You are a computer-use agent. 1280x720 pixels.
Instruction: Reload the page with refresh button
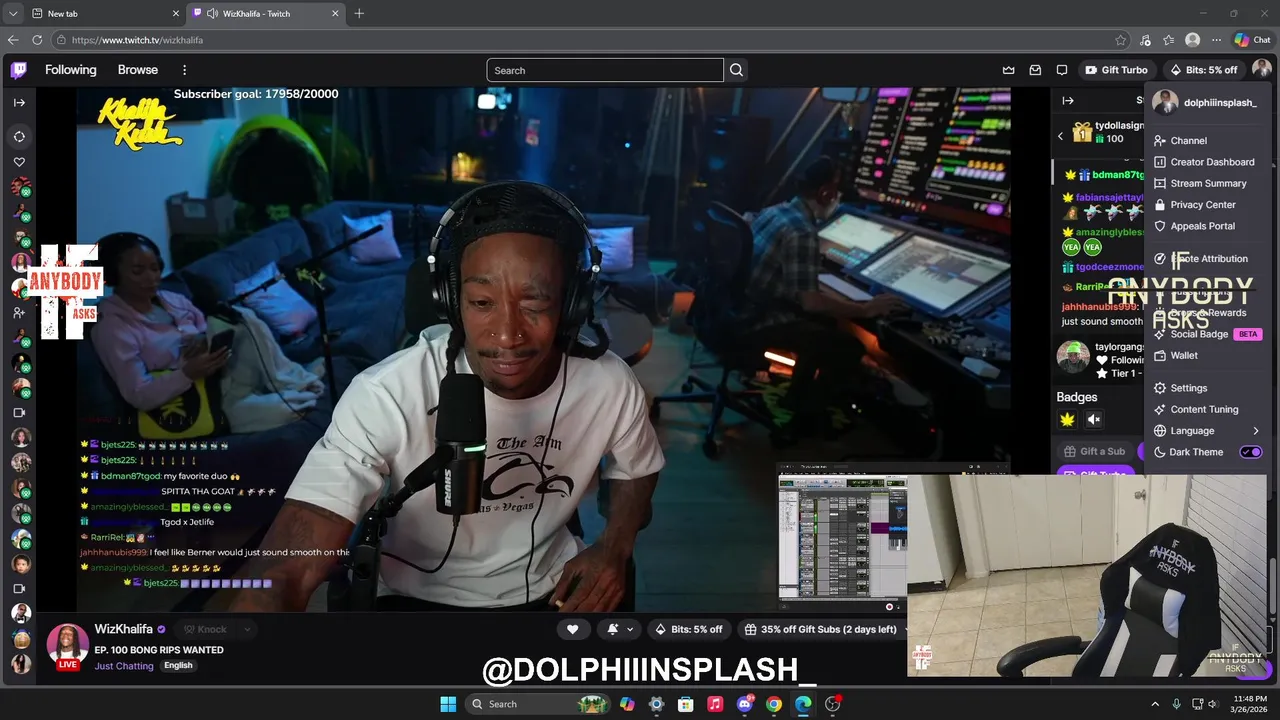37,40
